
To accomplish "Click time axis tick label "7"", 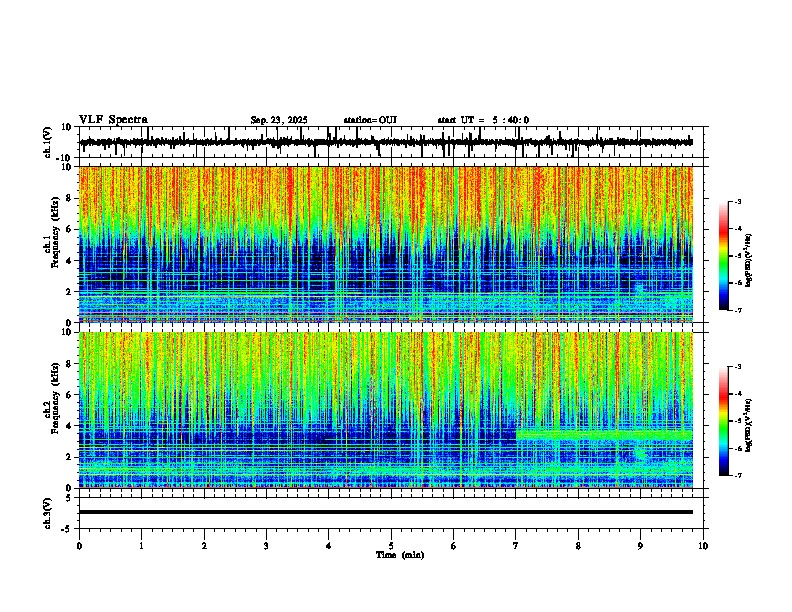I will [x=516, y=546].
